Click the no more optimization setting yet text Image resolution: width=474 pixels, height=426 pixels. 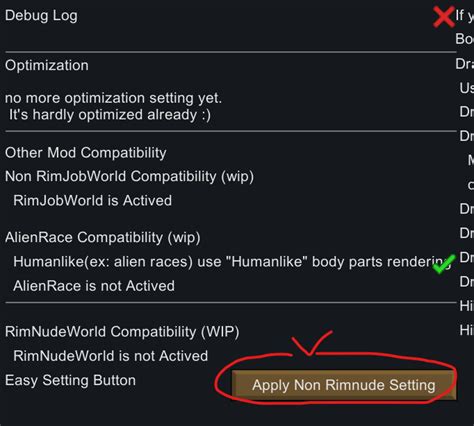(x=113, y=98)
